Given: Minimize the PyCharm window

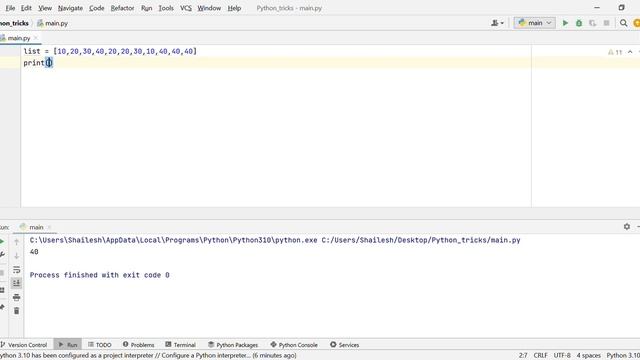Looking at the screenshot, I should click(597, 8).
